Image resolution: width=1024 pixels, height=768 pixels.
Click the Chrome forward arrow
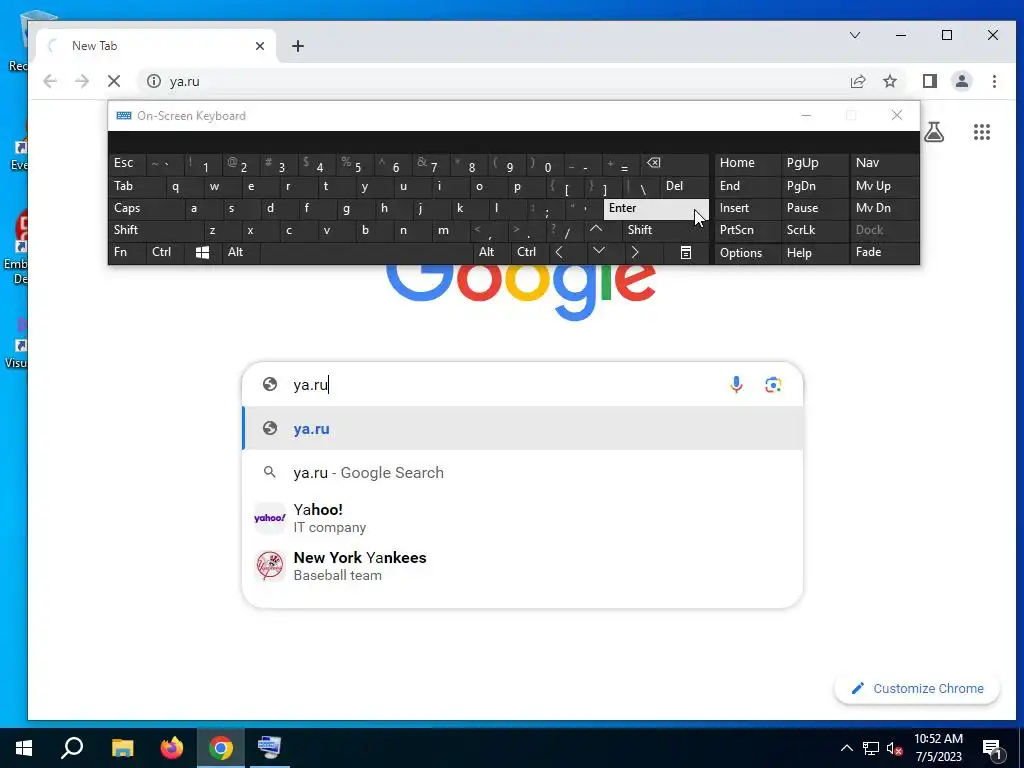[x=82, y=81]
